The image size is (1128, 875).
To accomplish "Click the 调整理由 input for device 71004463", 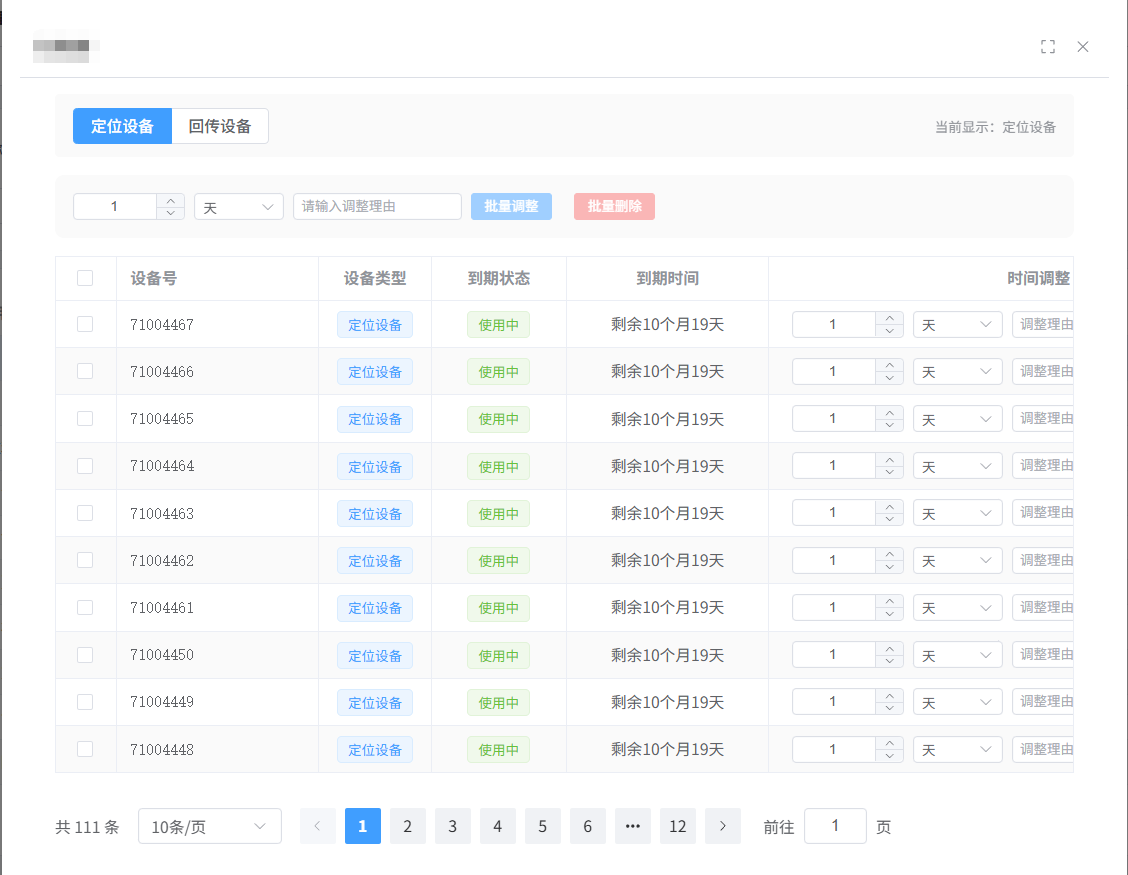I will click(1046, 512).
